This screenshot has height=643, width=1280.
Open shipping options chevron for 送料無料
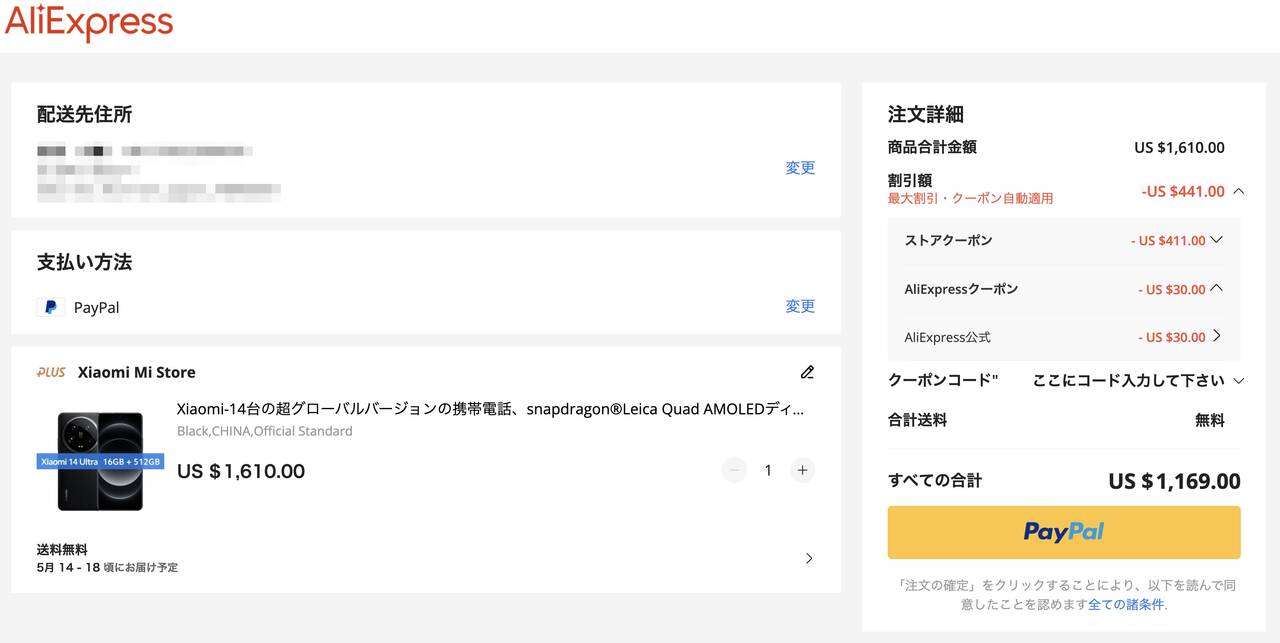coord(809,558)
